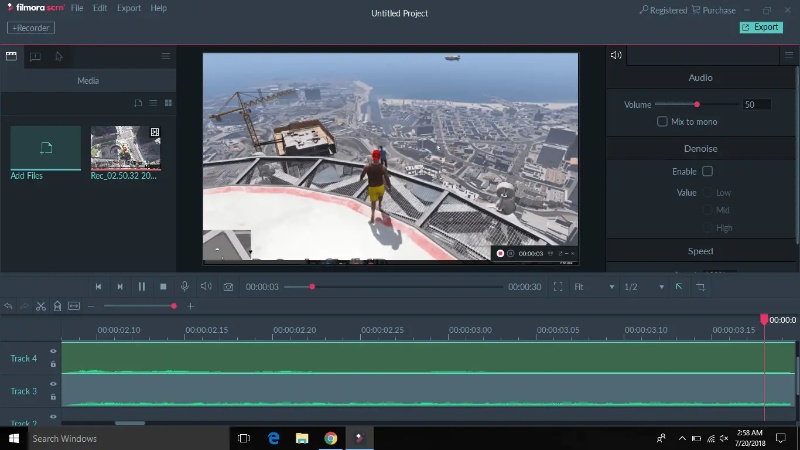This screenshot has height=450, width=800.
Task: Click the import file icon in Media panel
Action: (138, 103)
